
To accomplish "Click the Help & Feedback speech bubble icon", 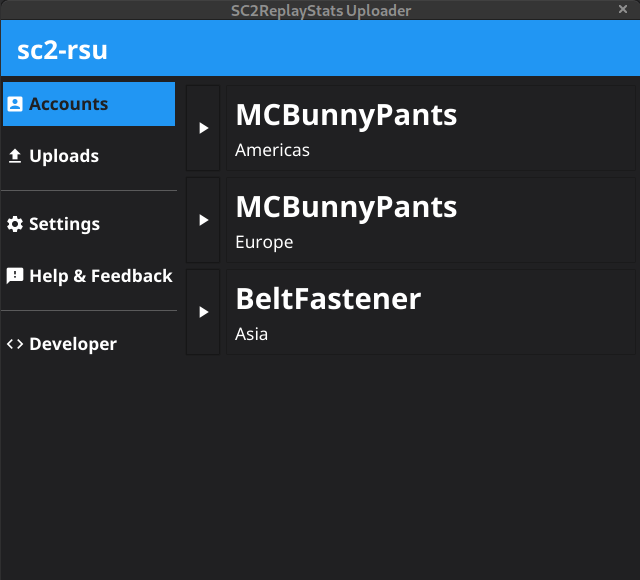I will point(15,276).
